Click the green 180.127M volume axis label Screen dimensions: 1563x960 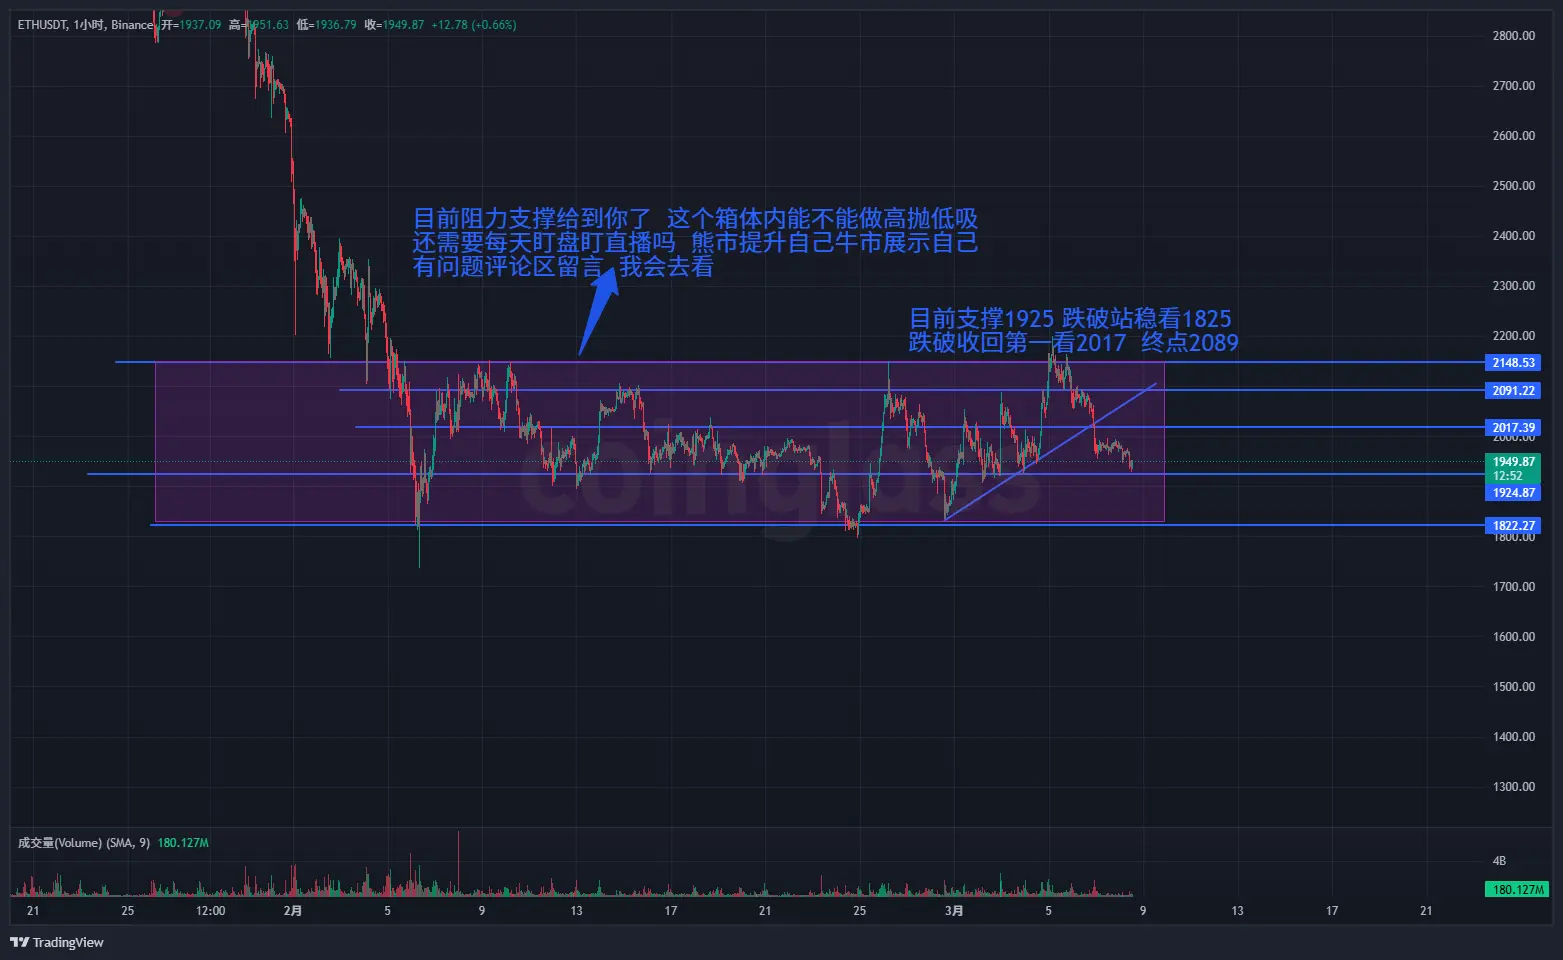pyautogui.click(x=1518, y=889)
